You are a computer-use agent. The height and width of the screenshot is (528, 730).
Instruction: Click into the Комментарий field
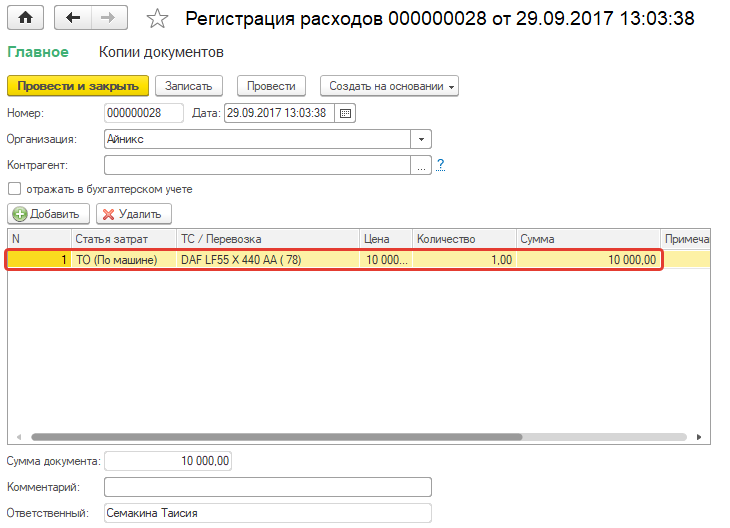(x=268, y=487)
